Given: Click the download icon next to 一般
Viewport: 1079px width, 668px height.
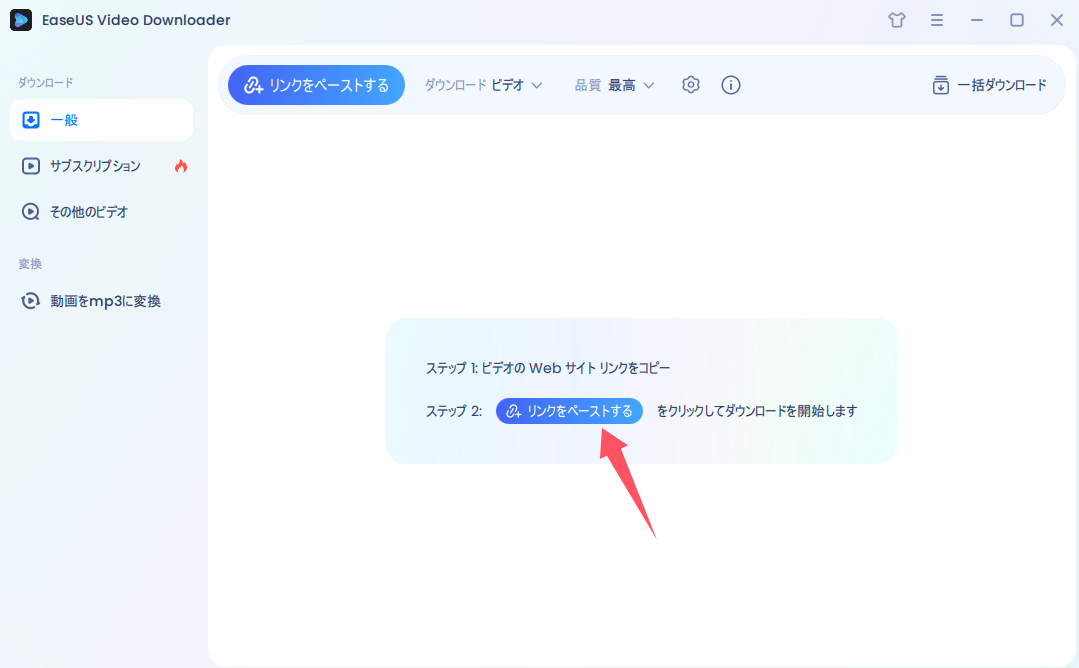Looking at the screenshot, I should point(31,120).
